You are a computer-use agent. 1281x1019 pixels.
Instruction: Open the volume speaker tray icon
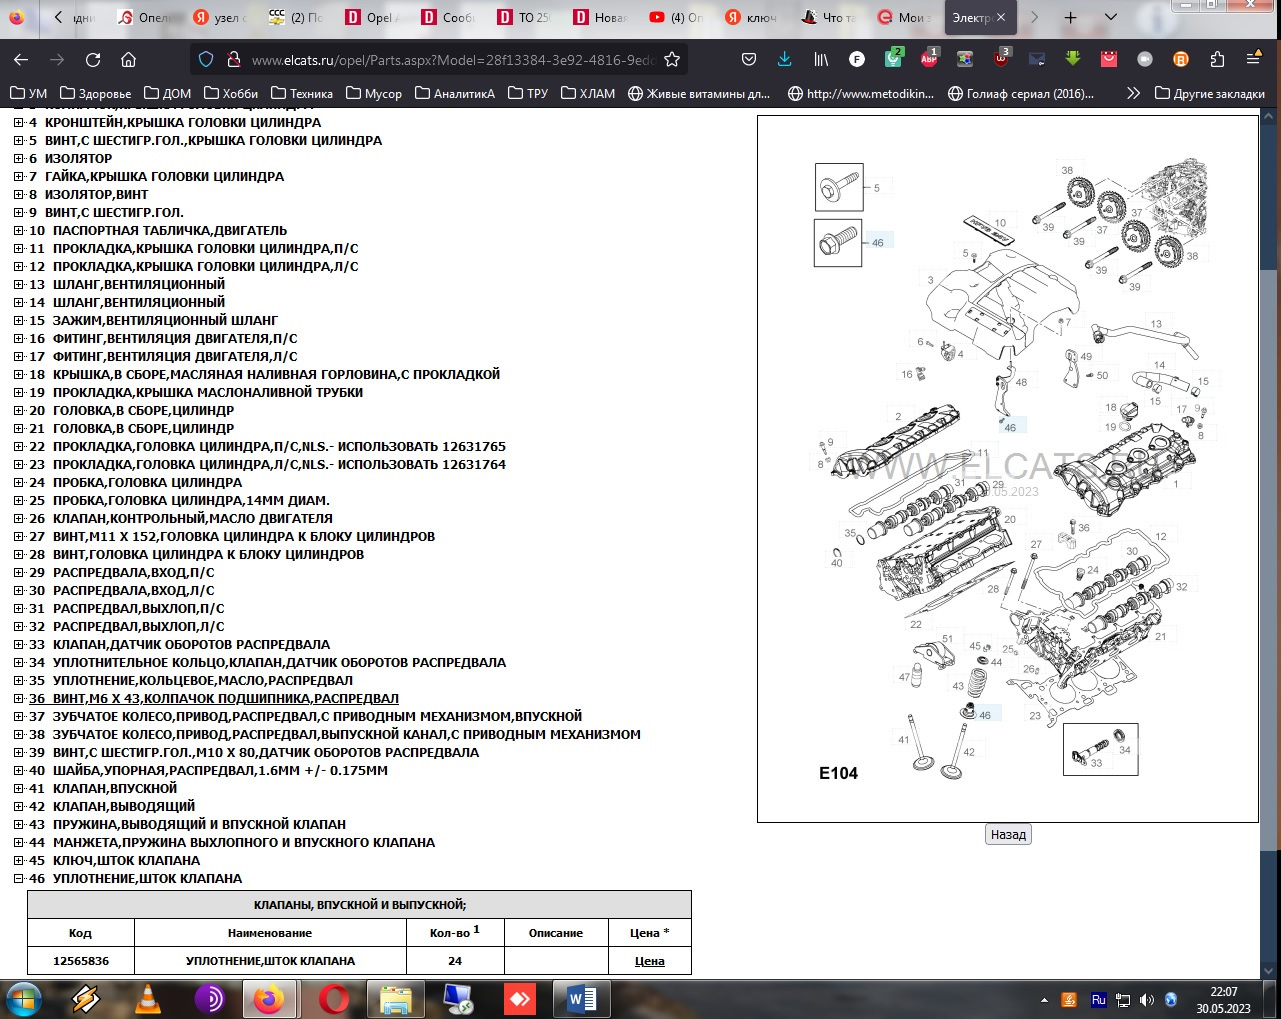[x=1146, y=1000]
